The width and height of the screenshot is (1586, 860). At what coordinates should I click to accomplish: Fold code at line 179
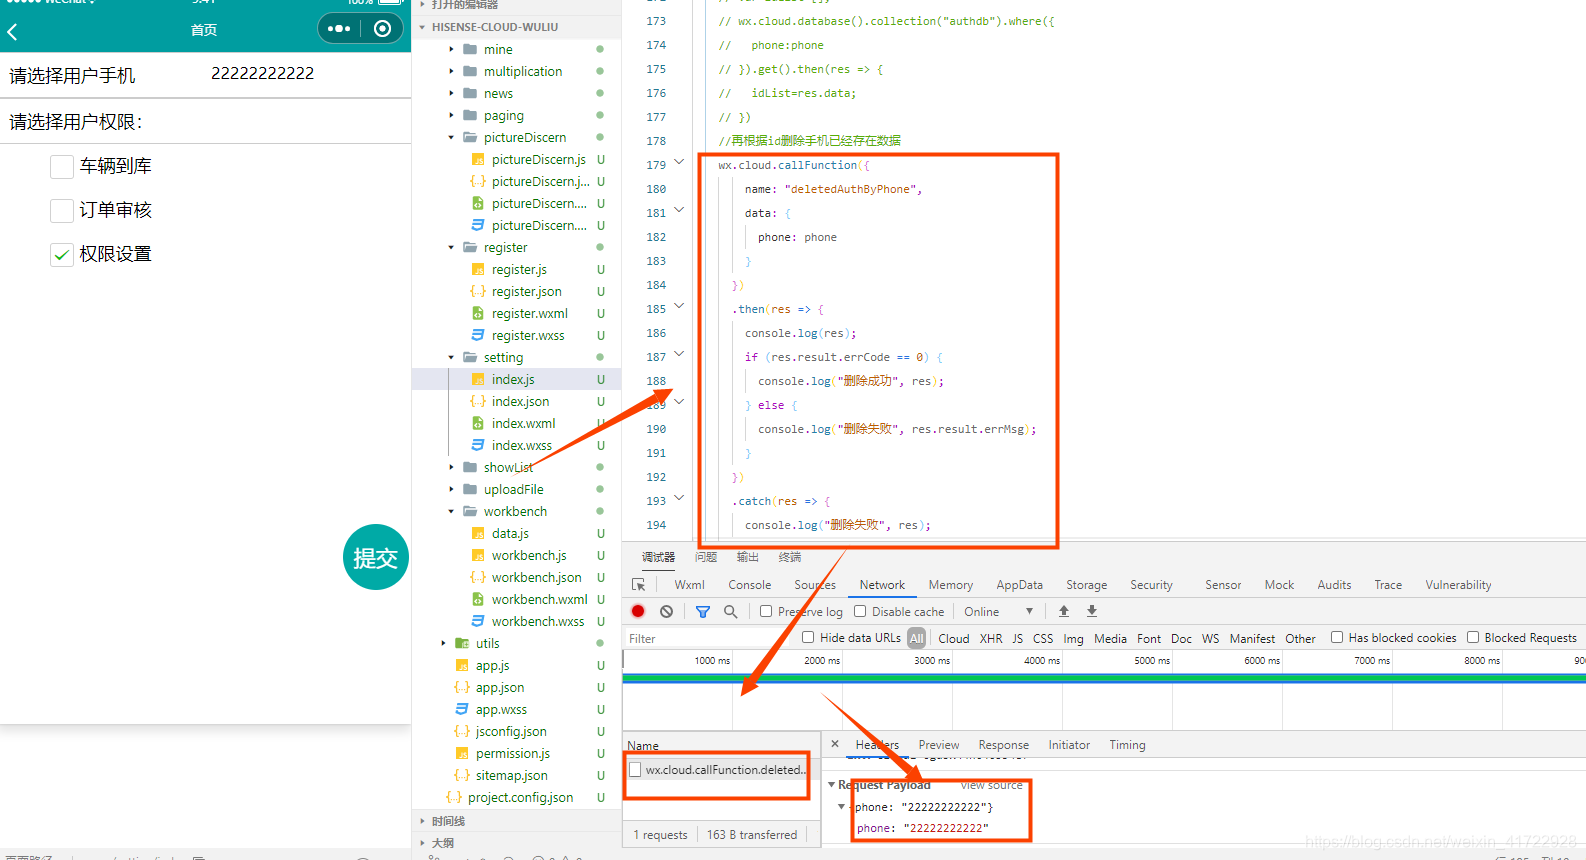point(679,162)
